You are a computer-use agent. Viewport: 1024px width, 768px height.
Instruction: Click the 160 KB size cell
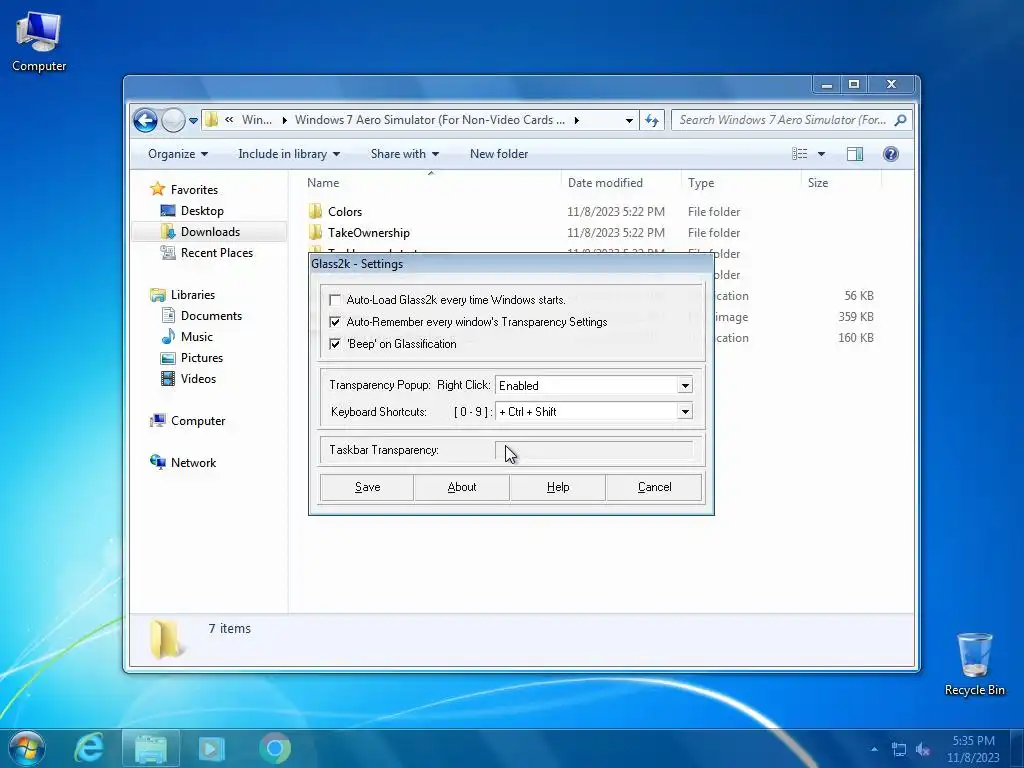(x=856, y=338)
